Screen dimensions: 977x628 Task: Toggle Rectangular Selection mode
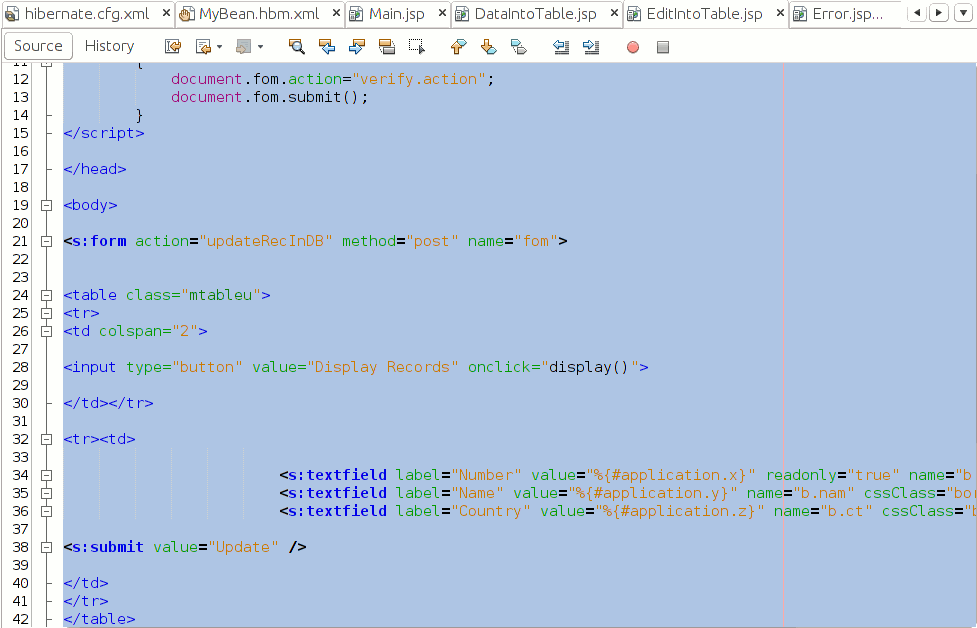click(x=416, y=46)
